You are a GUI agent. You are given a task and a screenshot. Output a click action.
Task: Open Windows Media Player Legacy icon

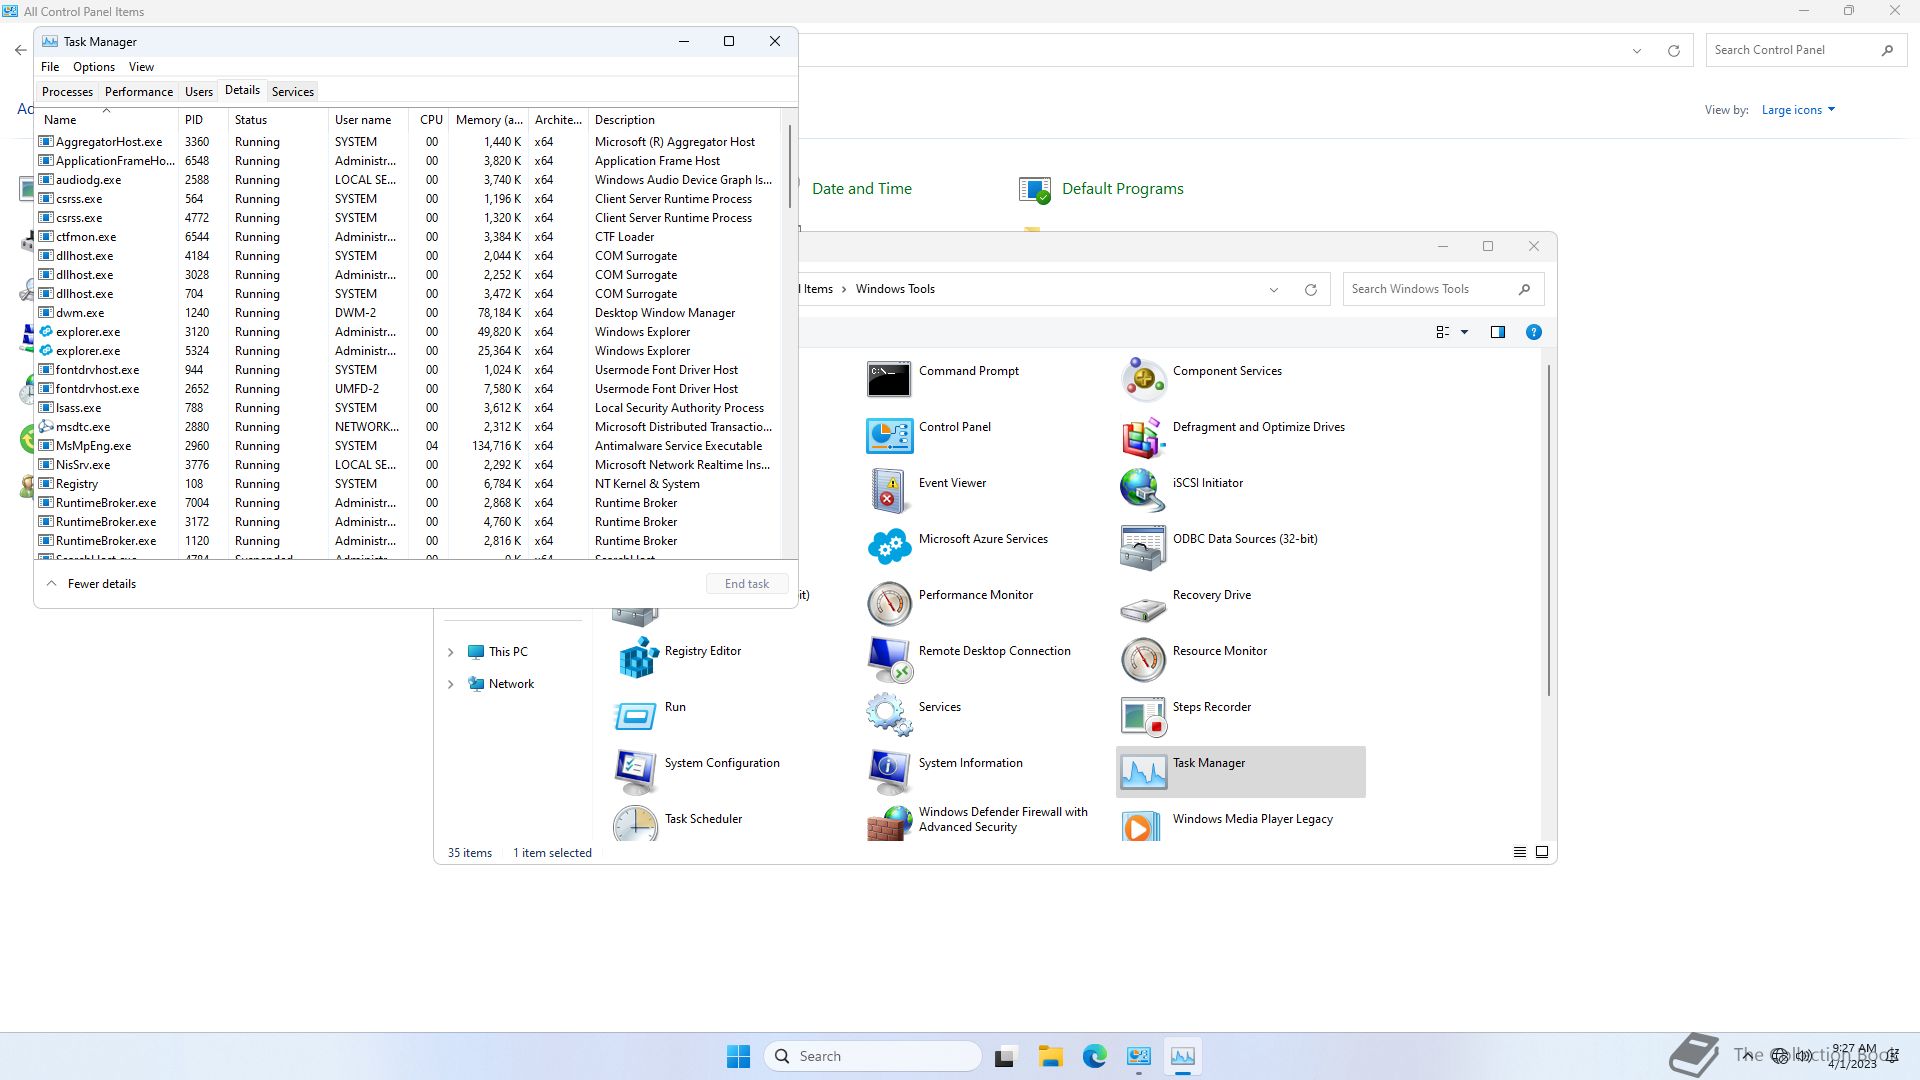click(1142, 825)
